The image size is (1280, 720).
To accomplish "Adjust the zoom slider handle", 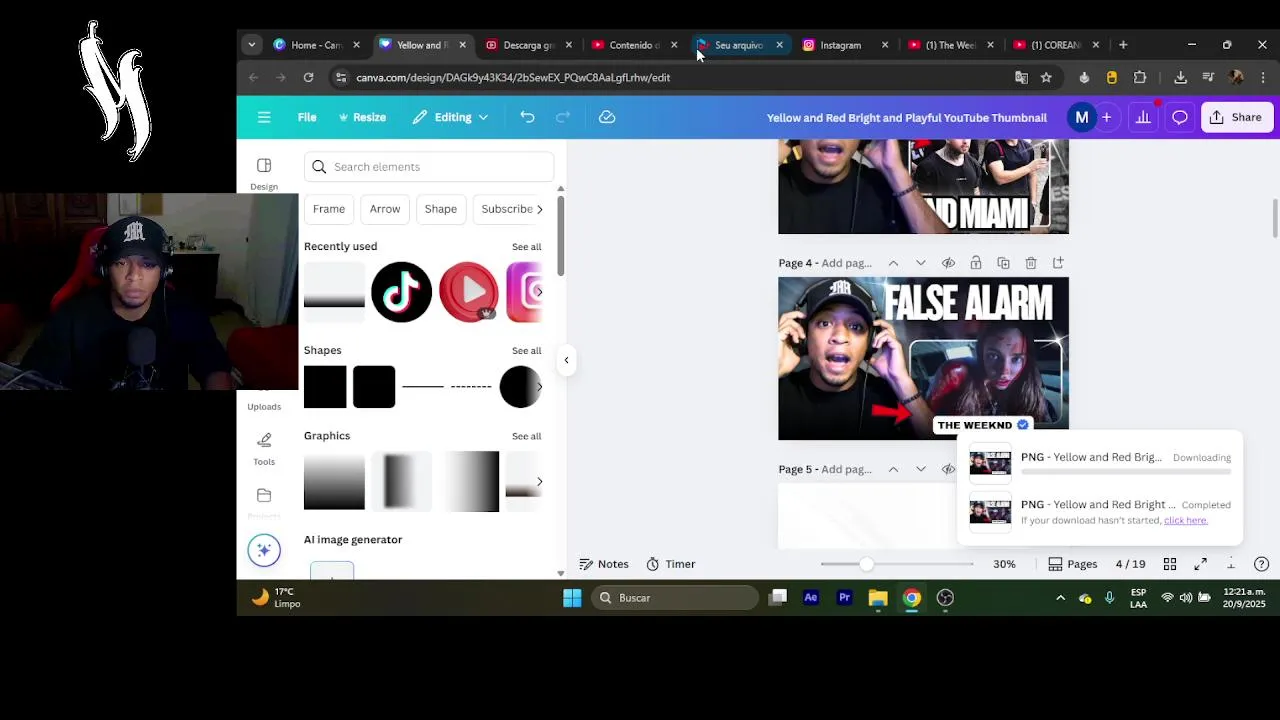I will click(866, 564).
